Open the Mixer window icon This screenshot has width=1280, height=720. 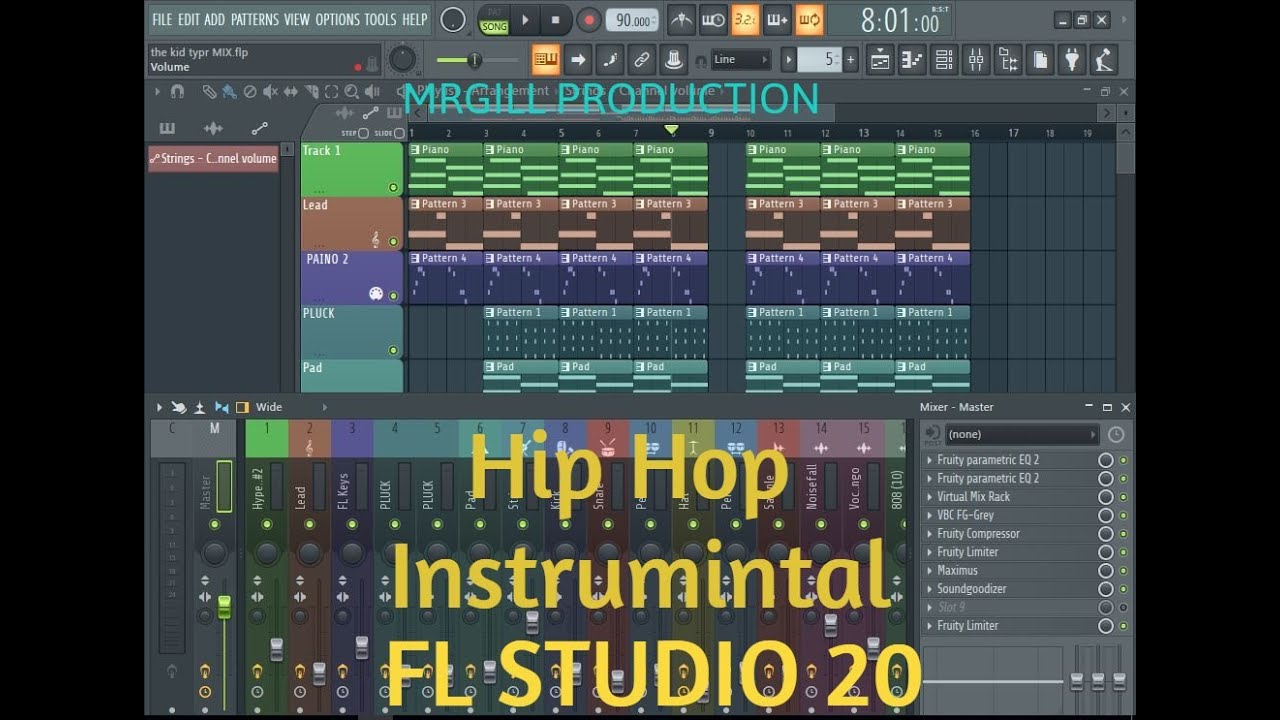(x=976, y=60)
